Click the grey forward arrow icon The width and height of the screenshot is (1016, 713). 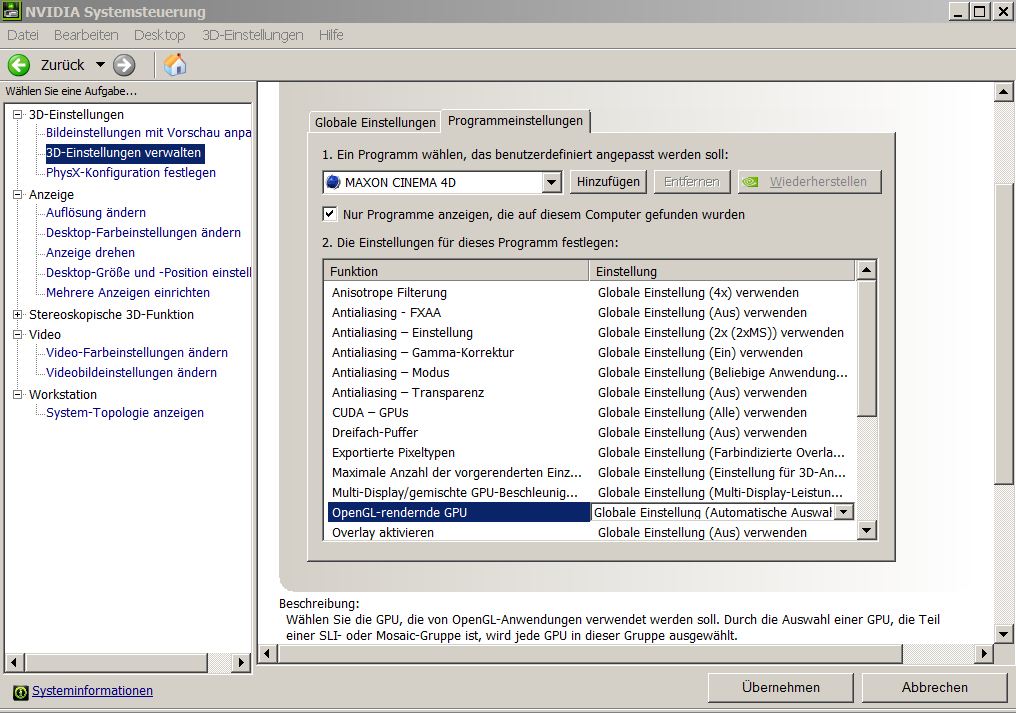point(124,65)
